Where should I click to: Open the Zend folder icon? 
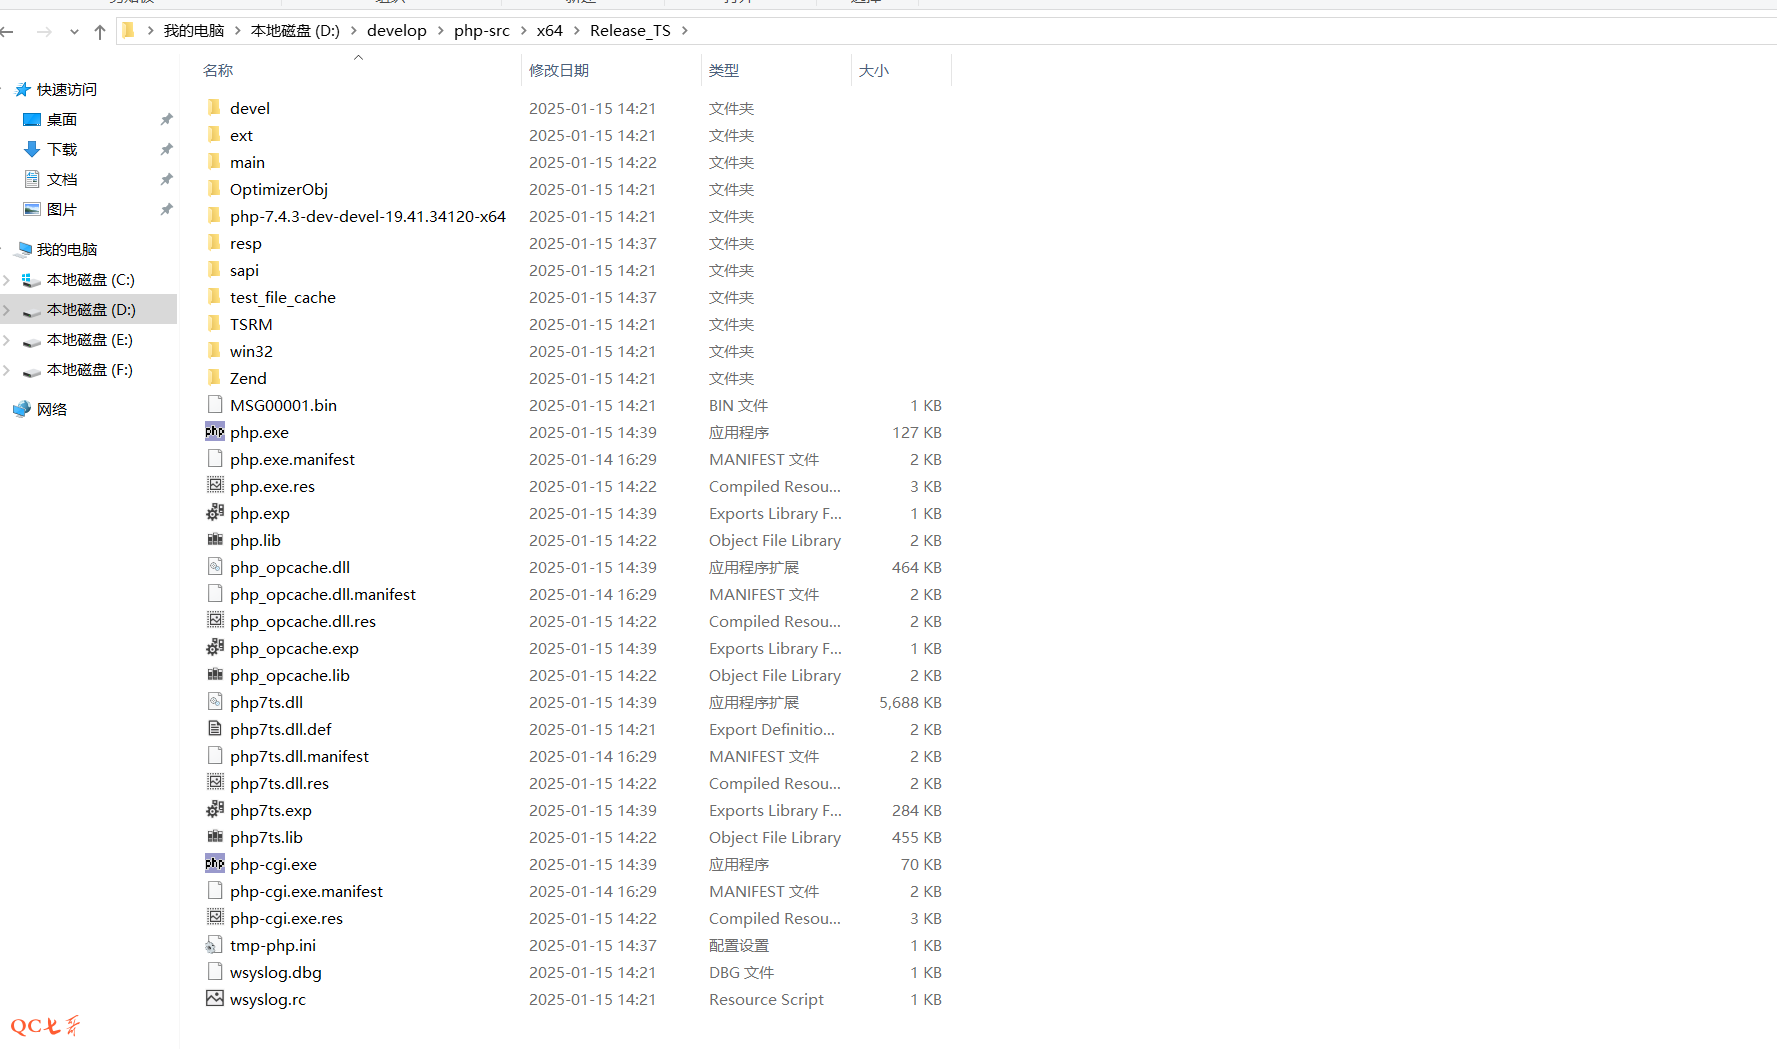coord(214,378)
